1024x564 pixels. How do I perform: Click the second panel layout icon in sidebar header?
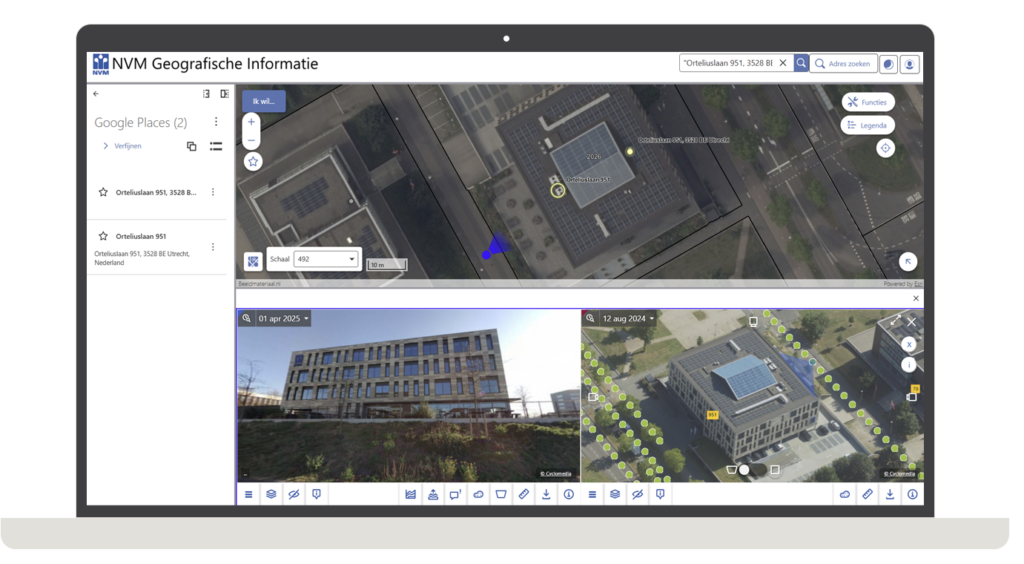pyautogui.click(x=225, y=94)
